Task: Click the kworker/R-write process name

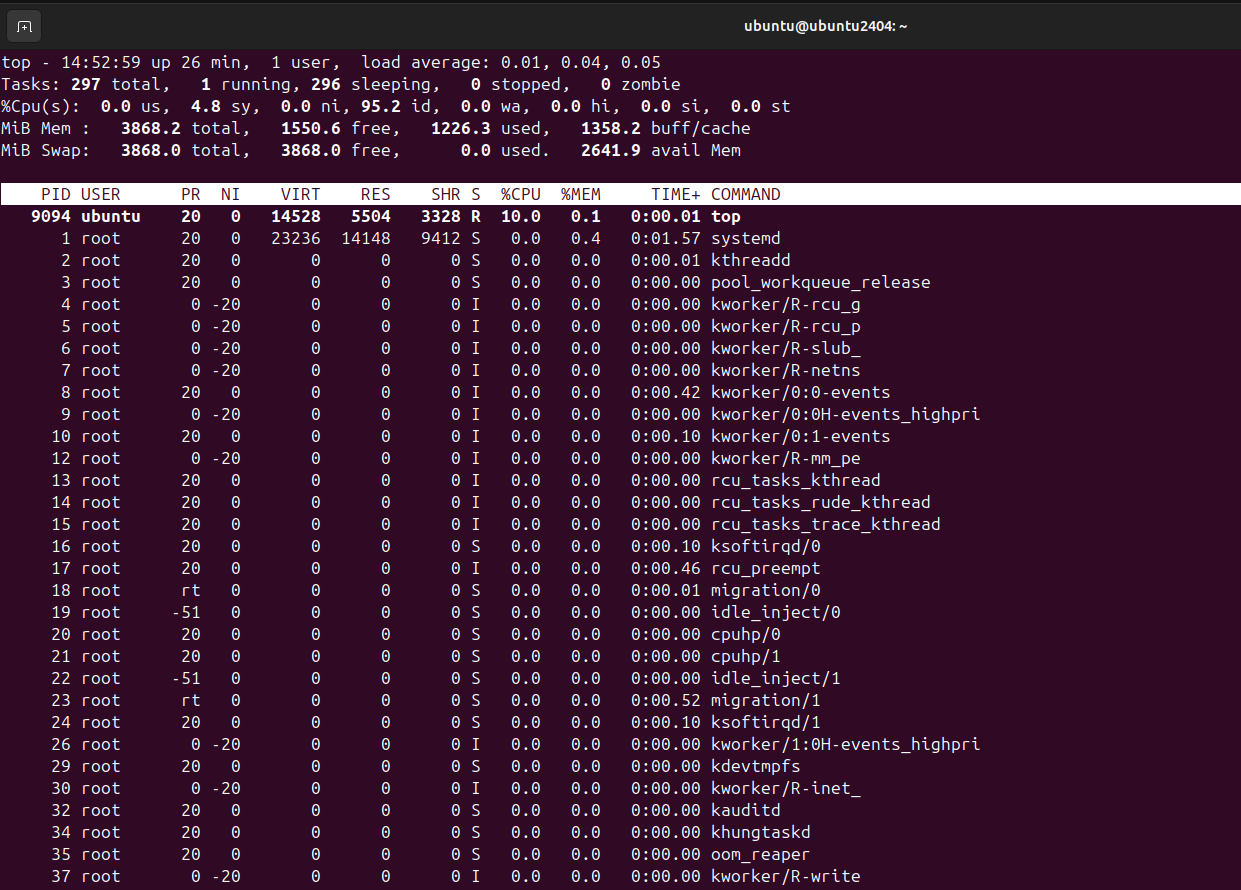Action: coord(785,876)
